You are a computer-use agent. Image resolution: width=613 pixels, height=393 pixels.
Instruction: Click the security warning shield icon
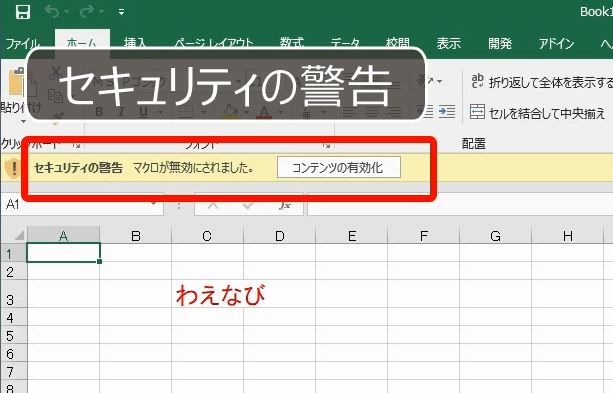click(13, 168)
